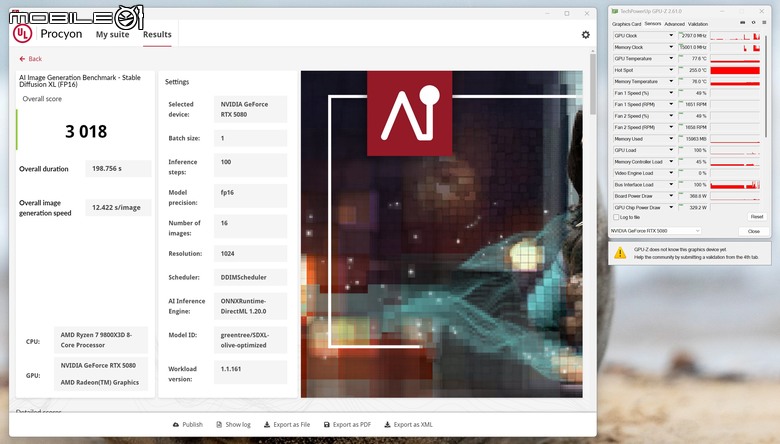
Task: Take GPU-Z screenshot with camera icon
Action: 743,23
